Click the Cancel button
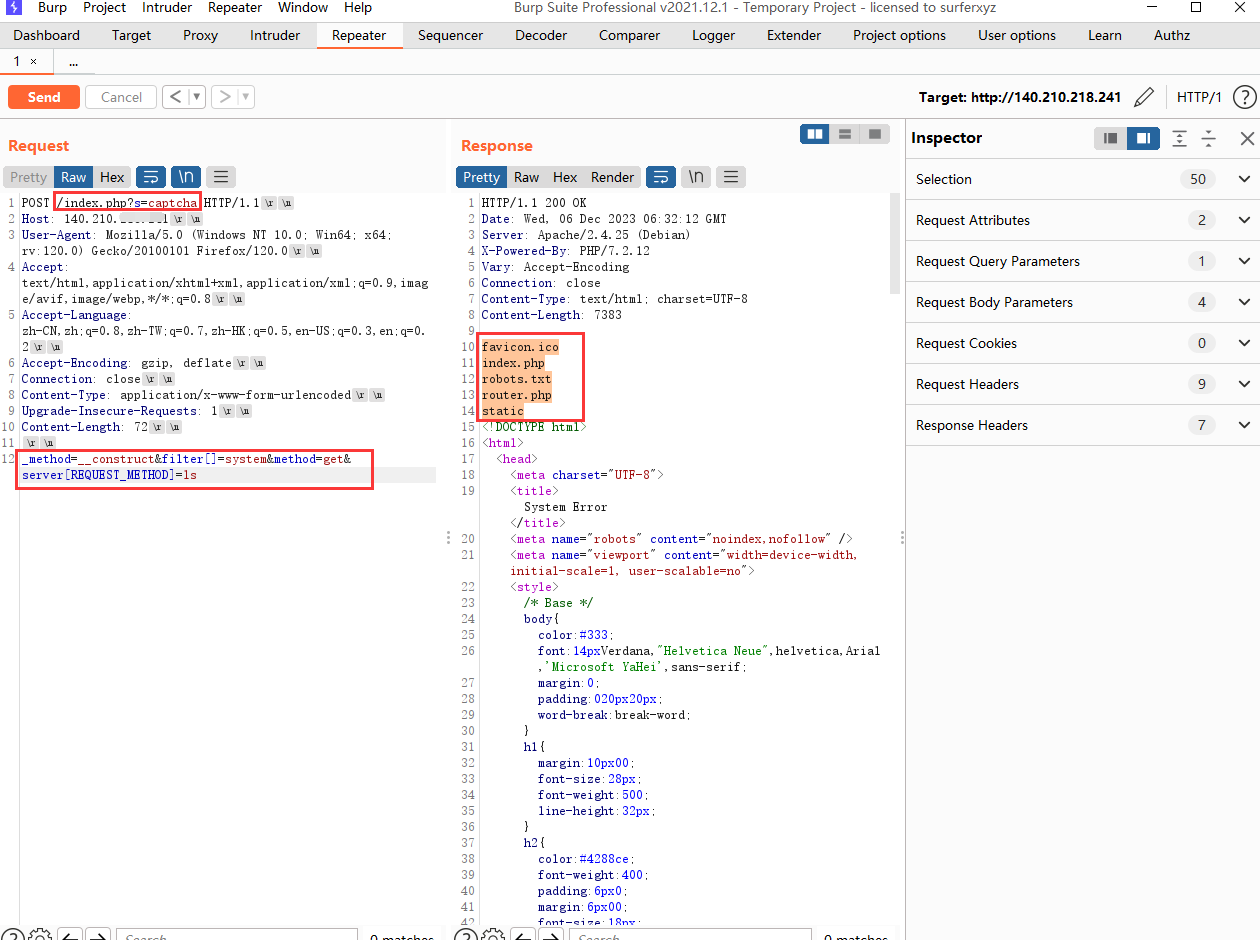Viewport: 1260px width, 940px height. (121, 97)
